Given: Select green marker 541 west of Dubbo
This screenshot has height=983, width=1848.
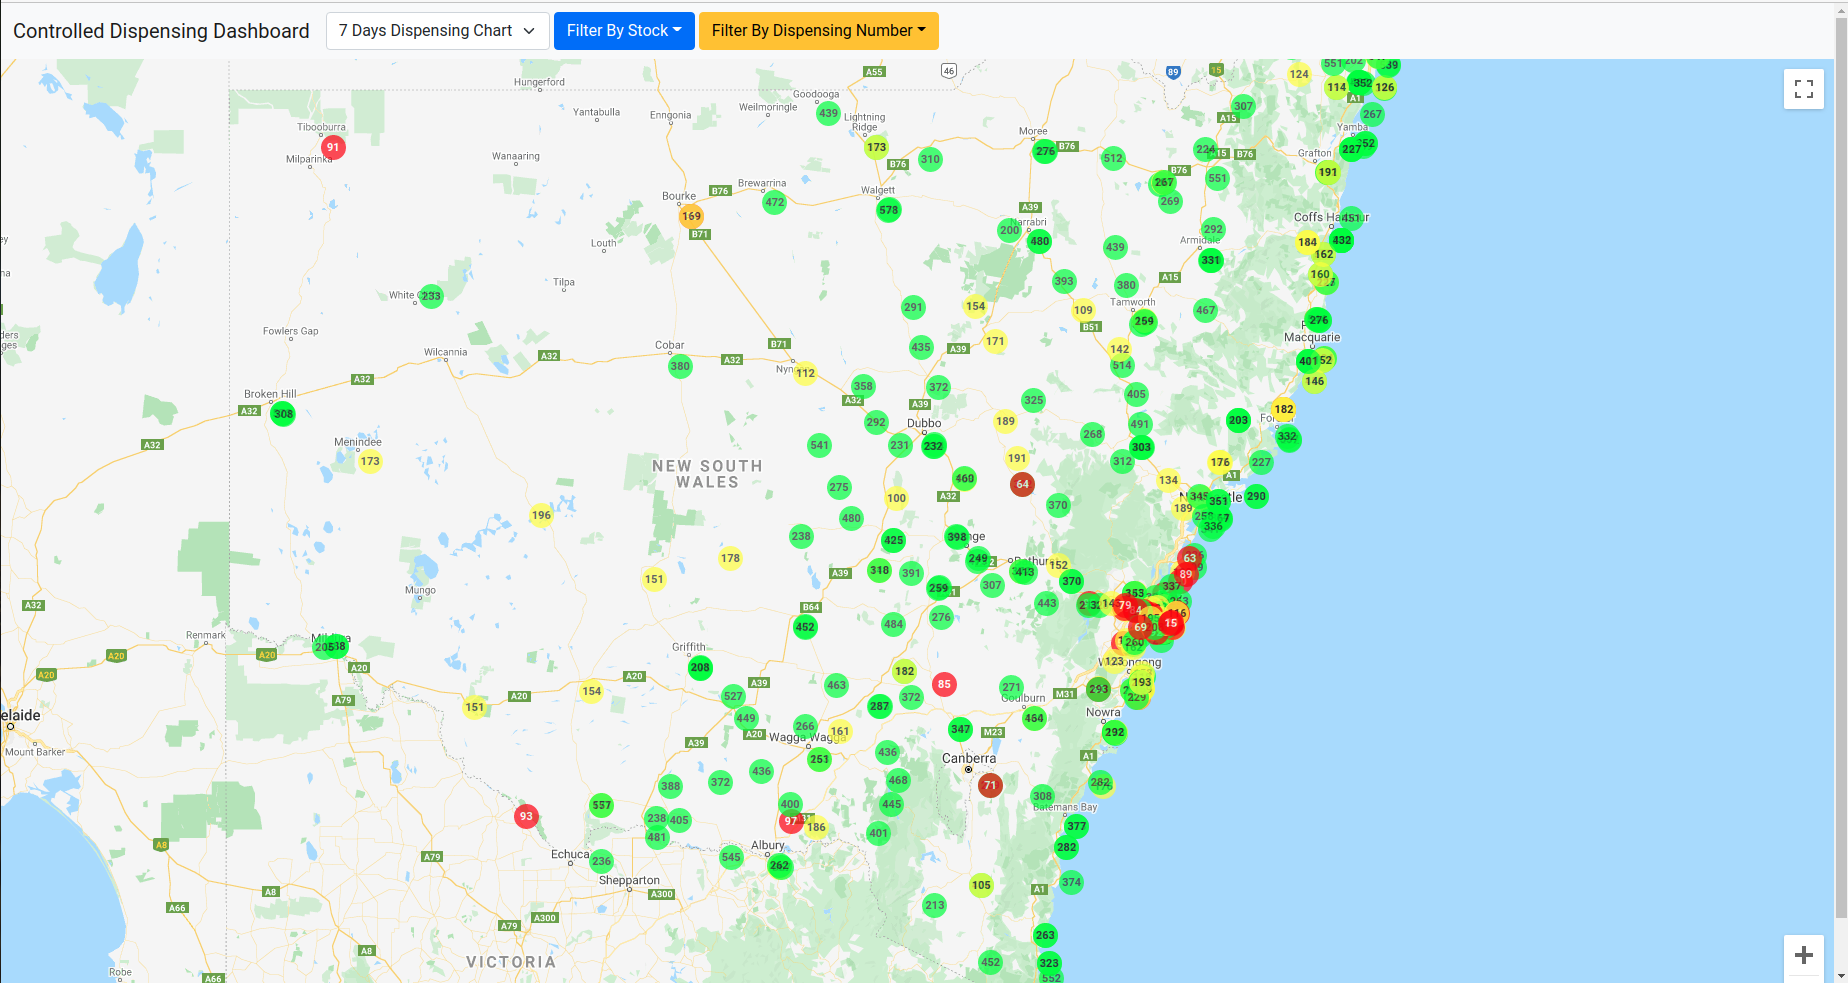Looking at the screenshot, I should pyautogui.click(x=819, y=445).
